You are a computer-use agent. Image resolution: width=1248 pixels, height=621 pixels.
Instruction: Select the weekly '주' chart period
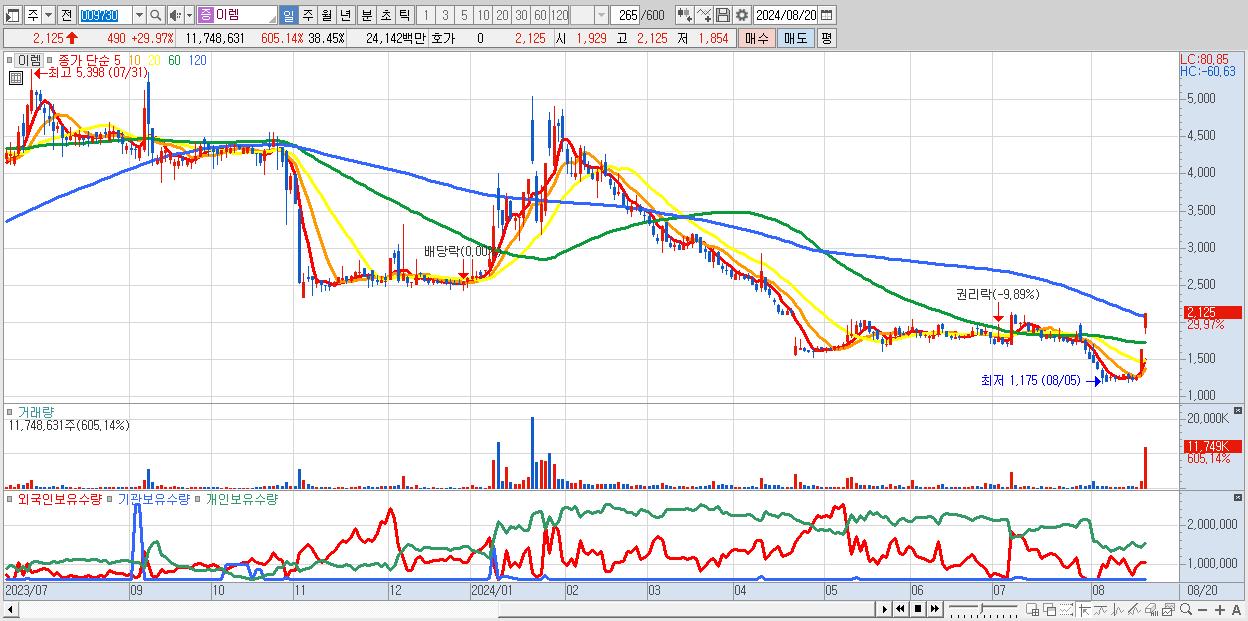307,15
